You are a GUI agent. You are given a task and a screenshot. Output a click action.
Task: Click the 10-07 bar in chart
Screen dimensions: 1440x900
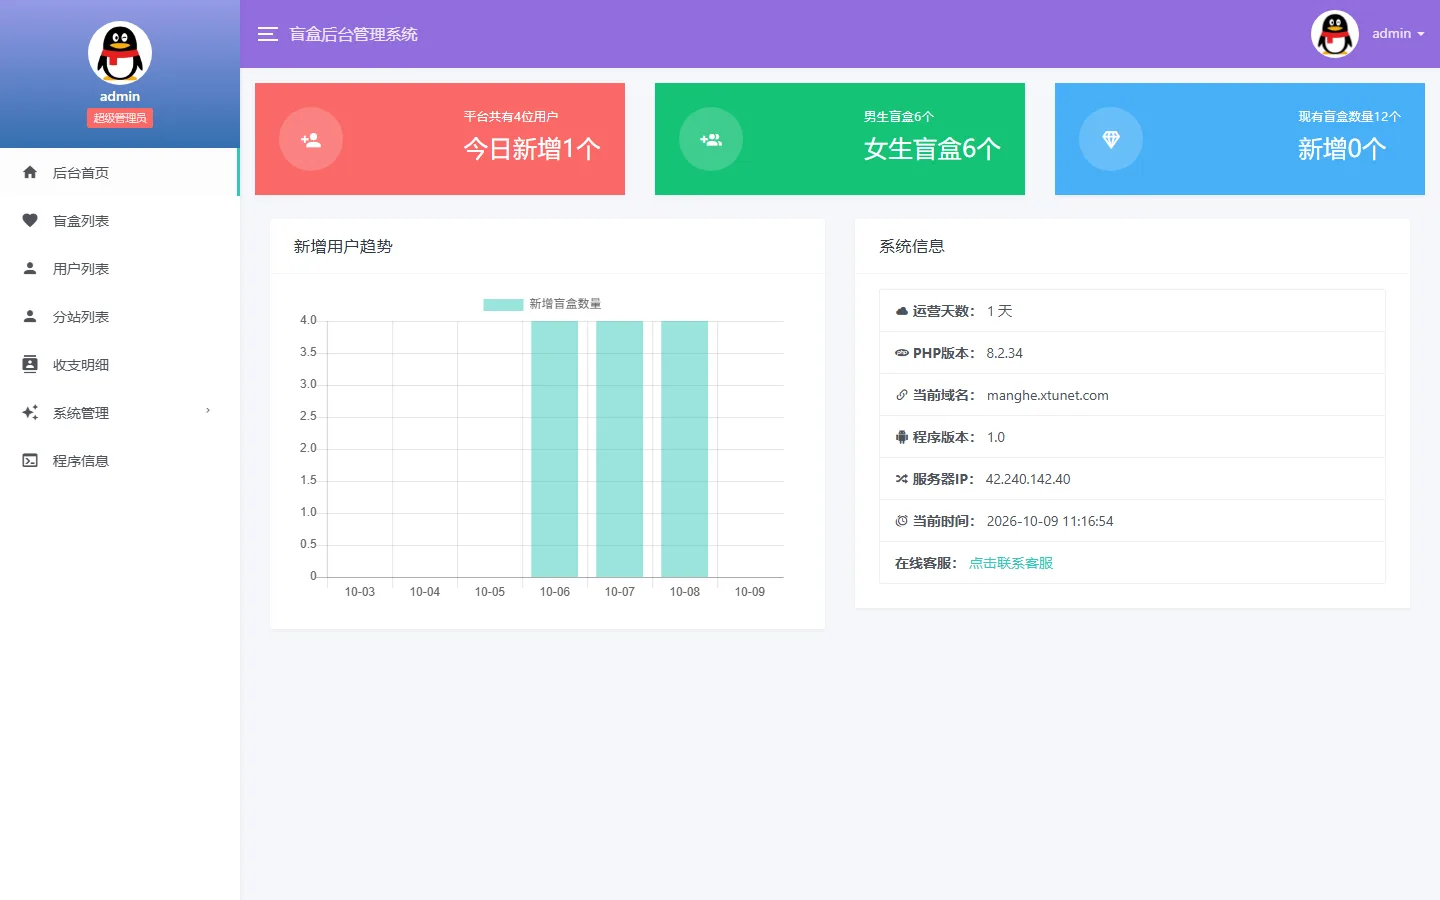(619, 449)
